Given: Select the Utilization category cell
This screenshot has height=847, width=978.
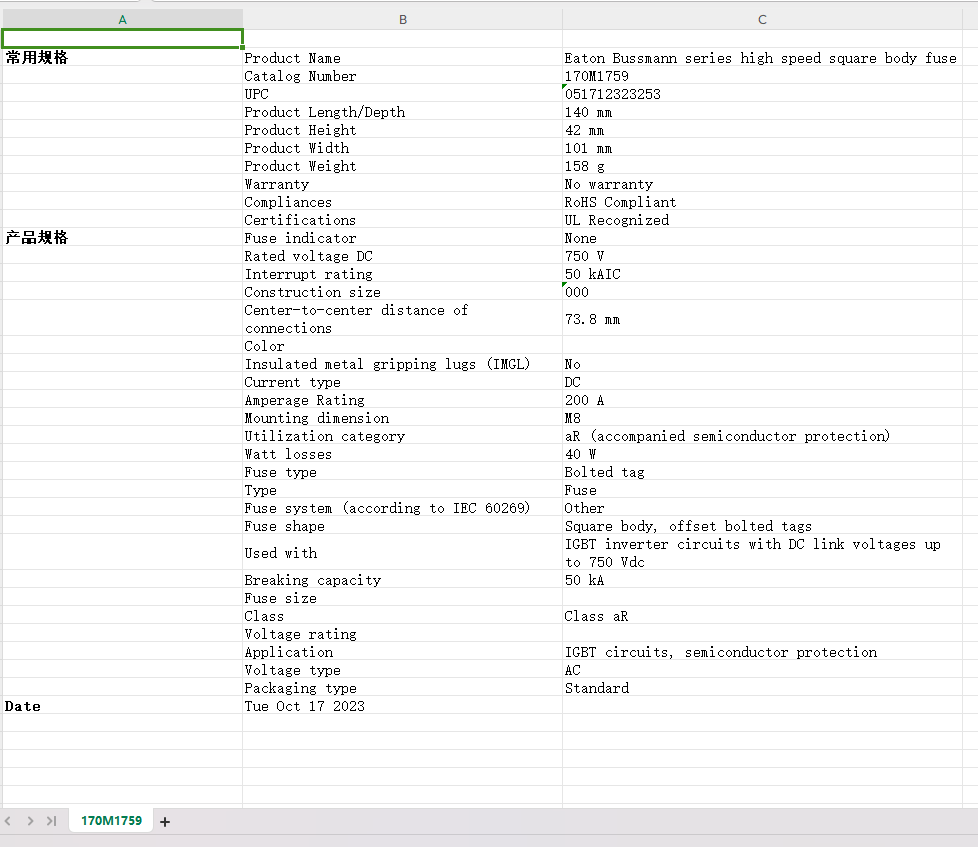Looking at the screenshot, I should 402,436.
